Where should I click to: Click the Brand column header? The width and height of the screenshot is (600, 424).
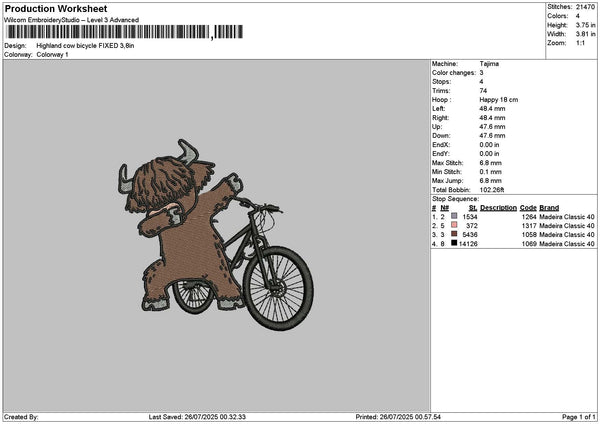point(549,208)
